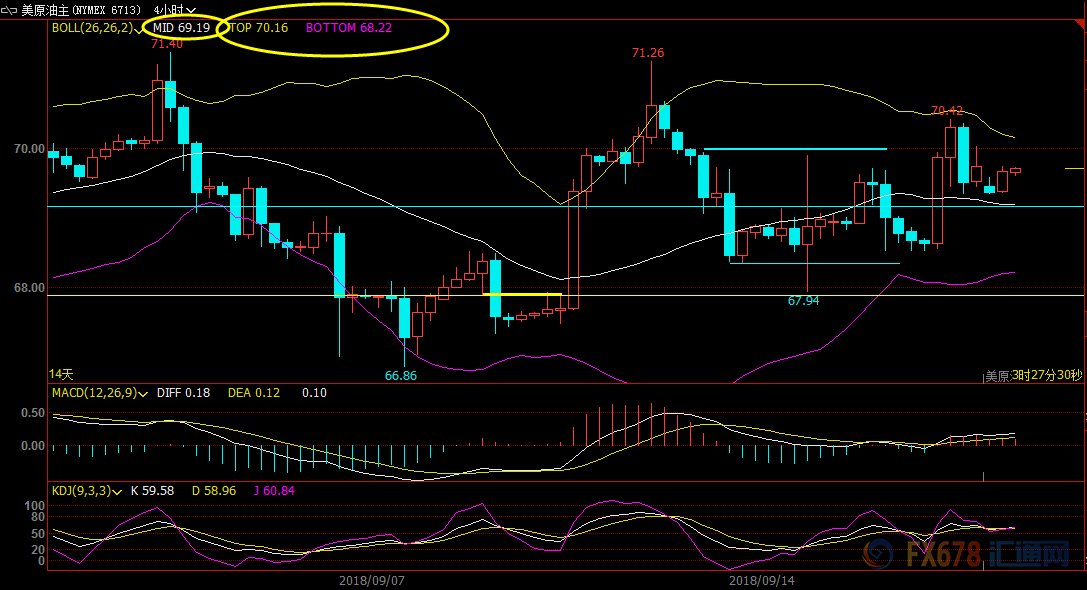Screen dimensions: 1087x590
Task: Click the D 58.96 value
Action: point(214,491)
